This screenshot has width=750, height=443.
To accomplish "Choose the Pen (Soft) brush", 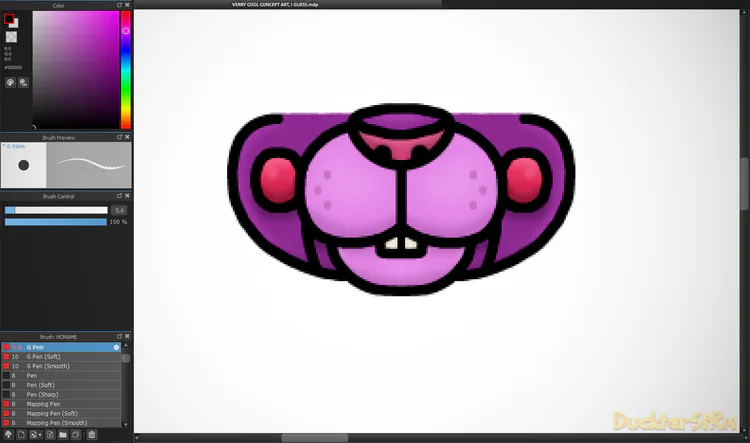I will click(x=61, y=385).
